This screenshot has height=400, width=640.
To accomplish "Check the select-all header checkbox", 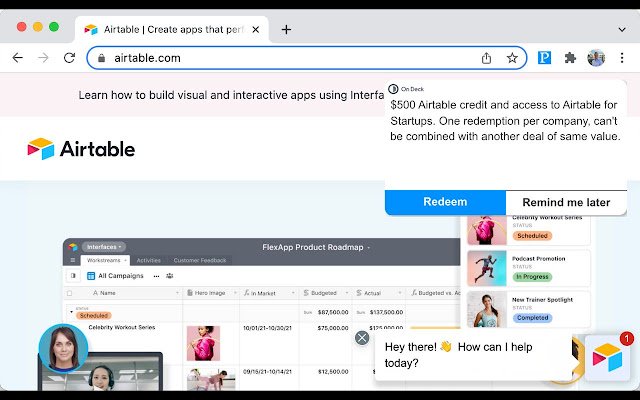I will 69,293.
